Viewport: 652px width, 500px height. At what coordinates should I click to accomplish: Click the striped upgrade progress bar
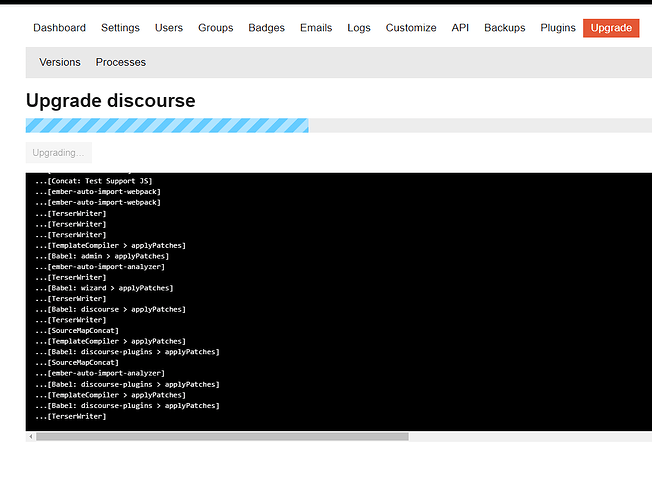(167, 125)
